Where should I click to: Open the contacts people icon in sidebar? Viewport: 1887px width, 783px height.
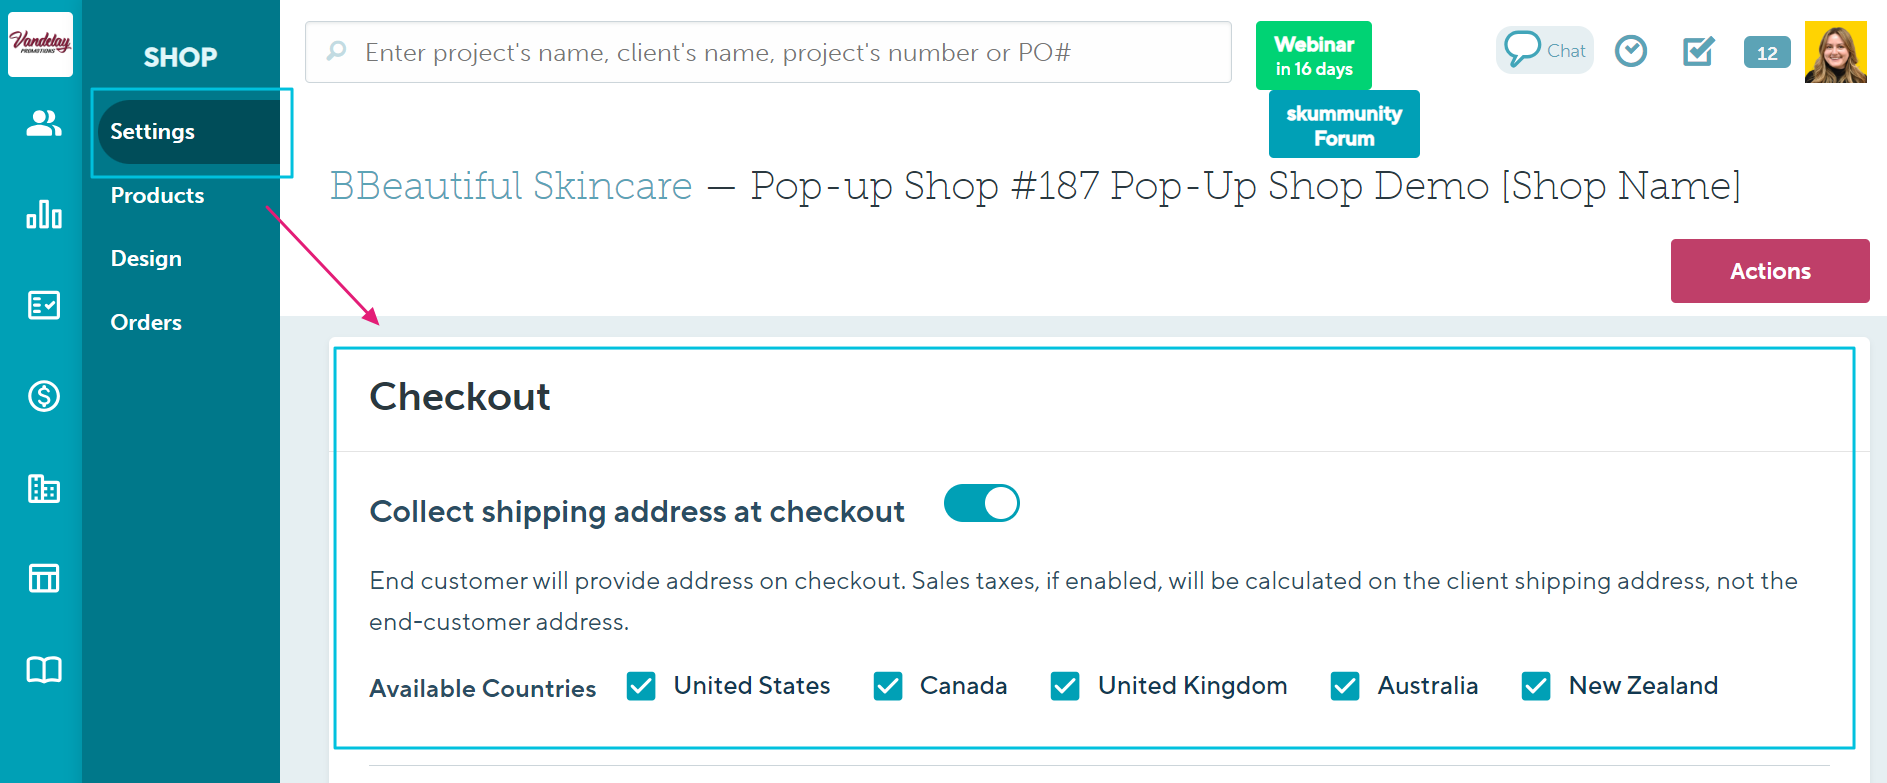(44, 124)
